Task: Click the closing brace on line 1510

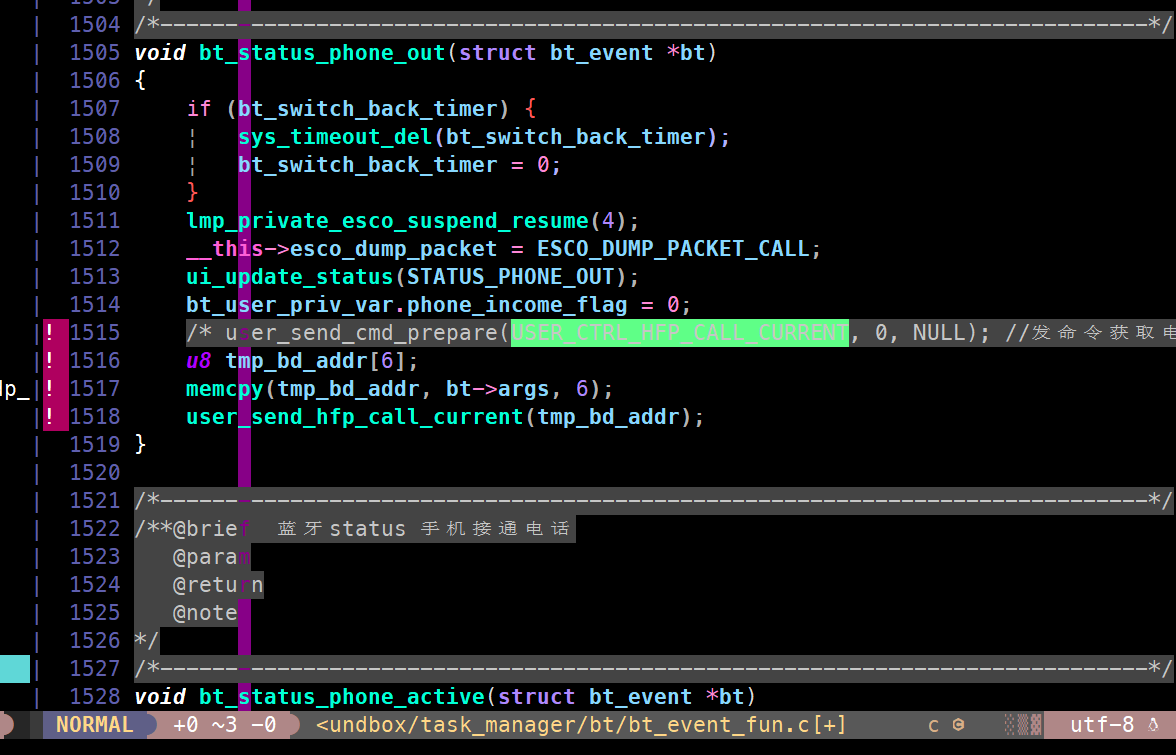Action: (193, 193)
